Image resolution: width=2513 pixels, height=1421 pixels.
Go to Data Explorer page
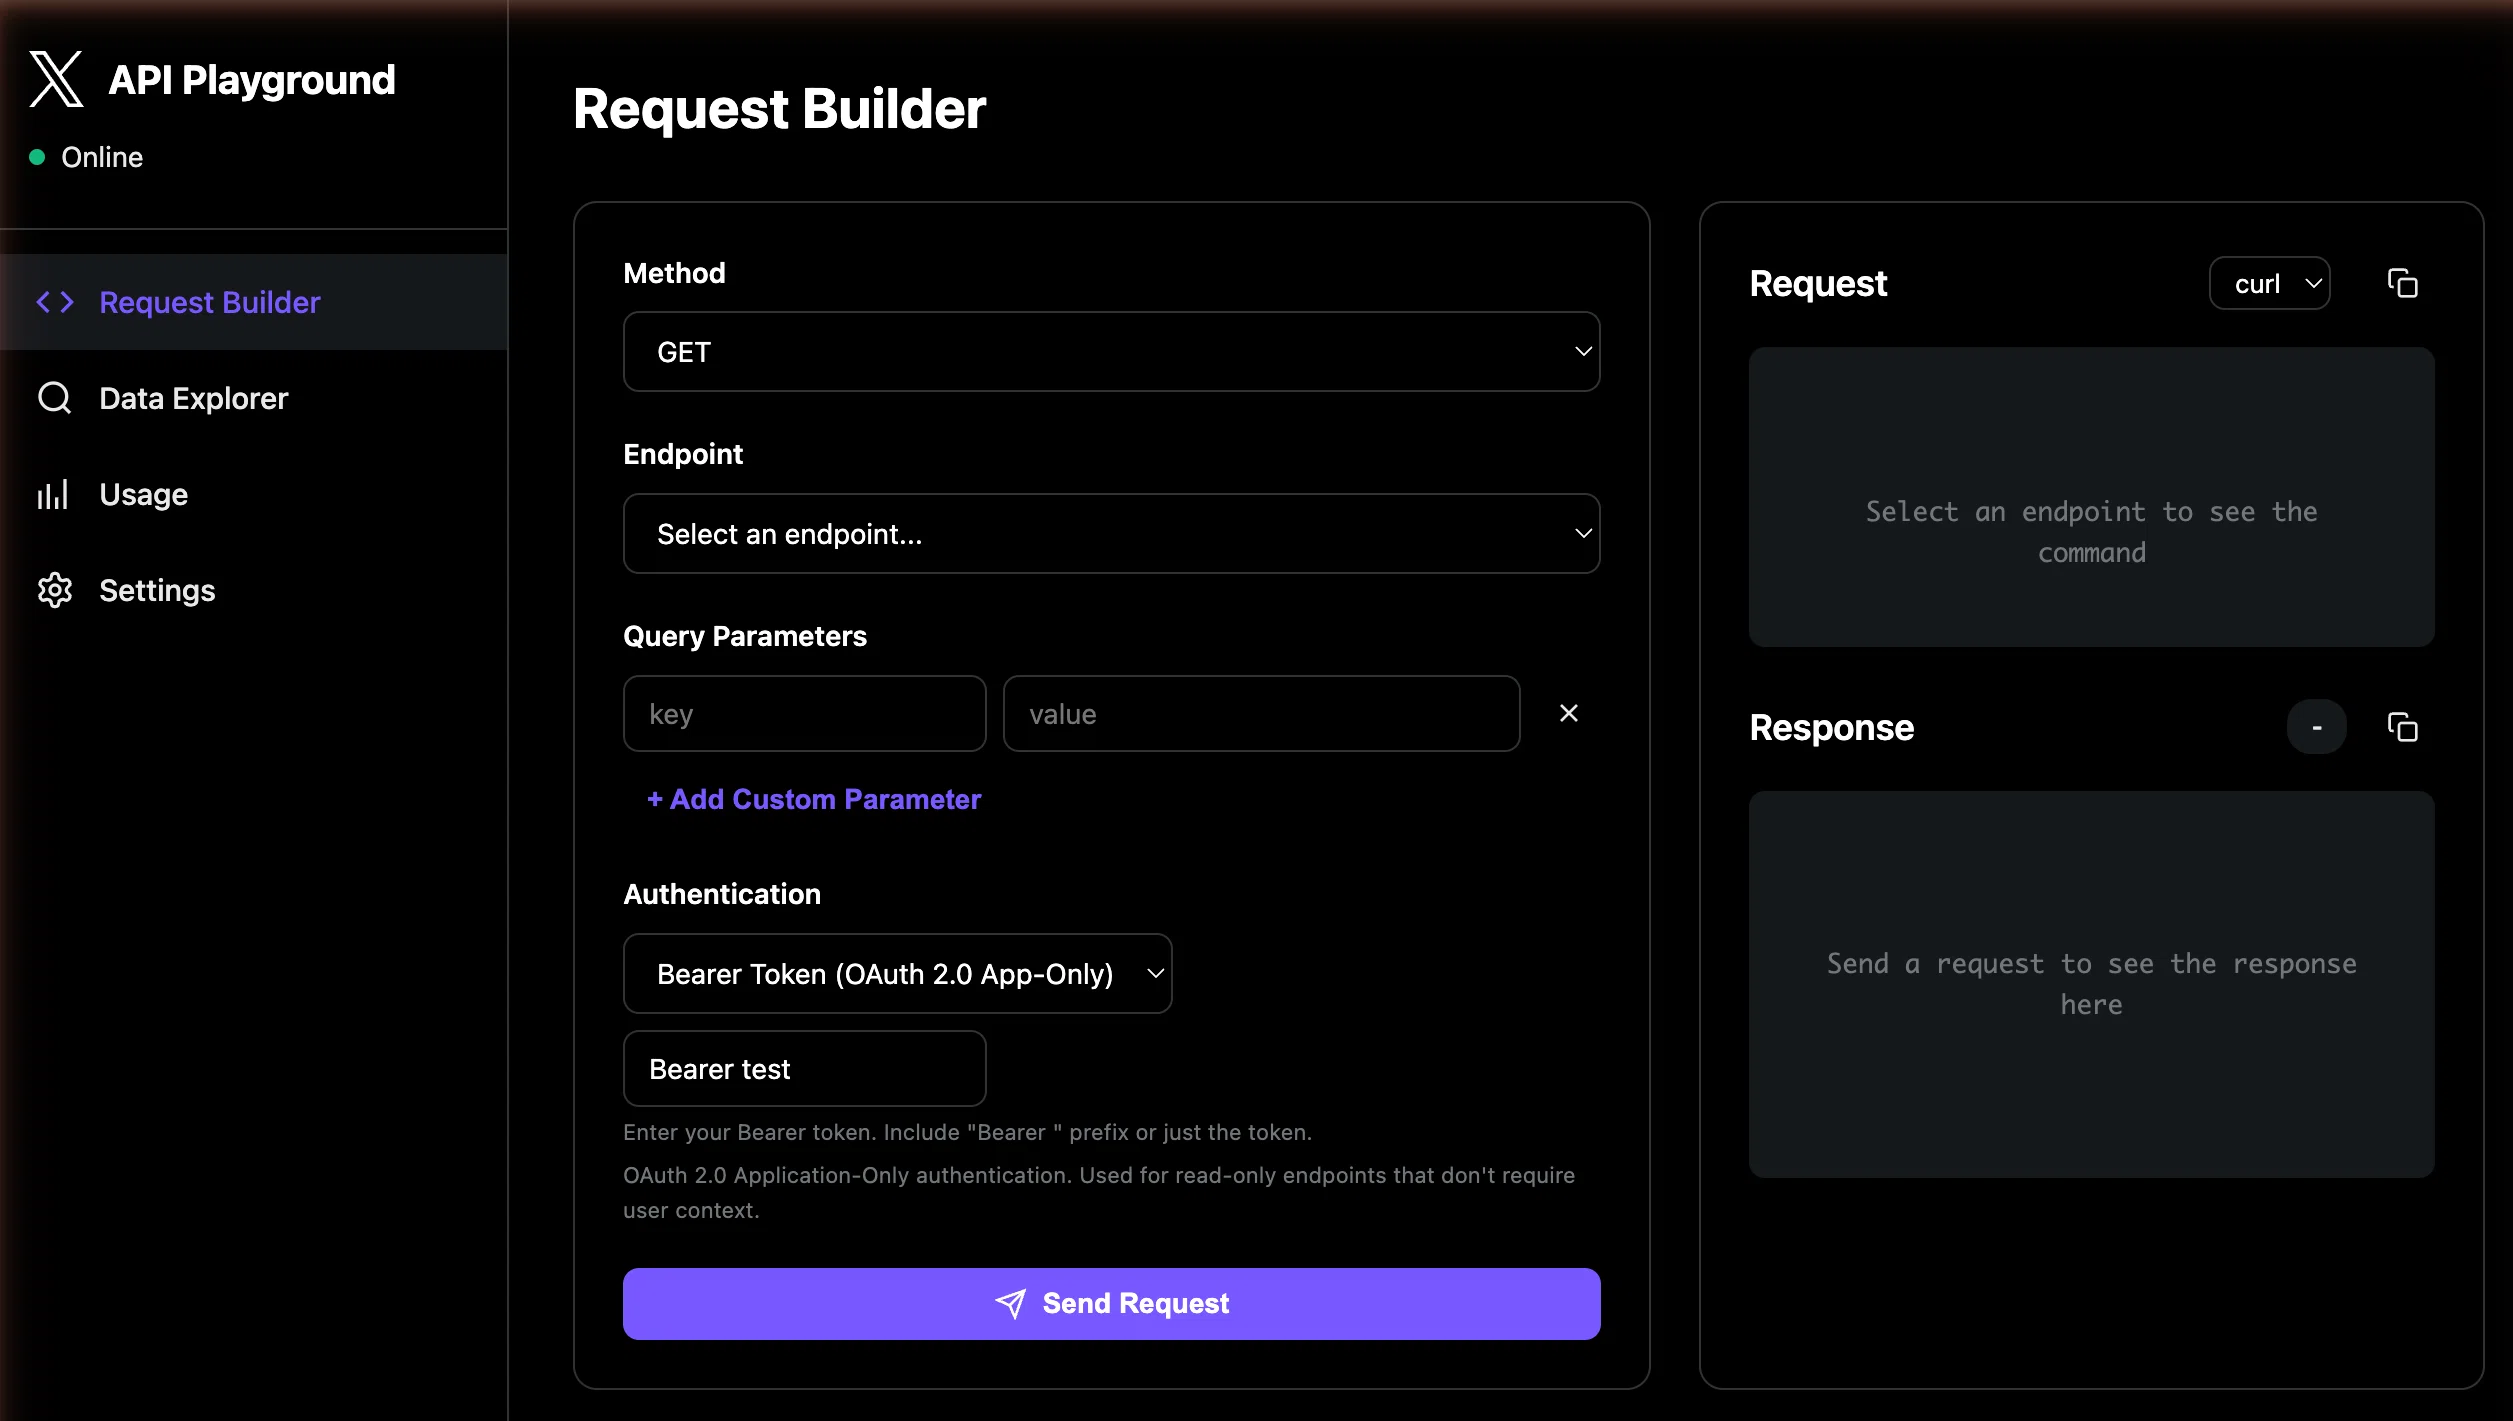tap(254, 398)
